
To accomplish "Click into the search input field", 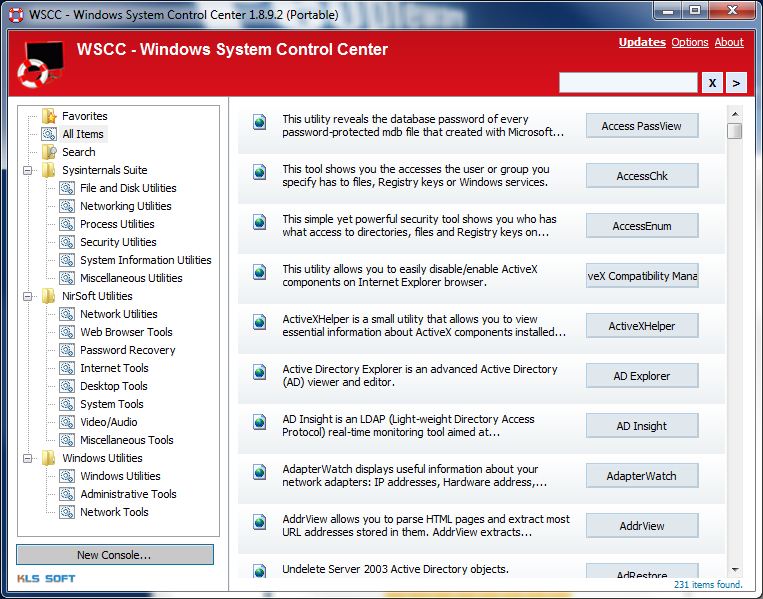I will coord(628,83).
